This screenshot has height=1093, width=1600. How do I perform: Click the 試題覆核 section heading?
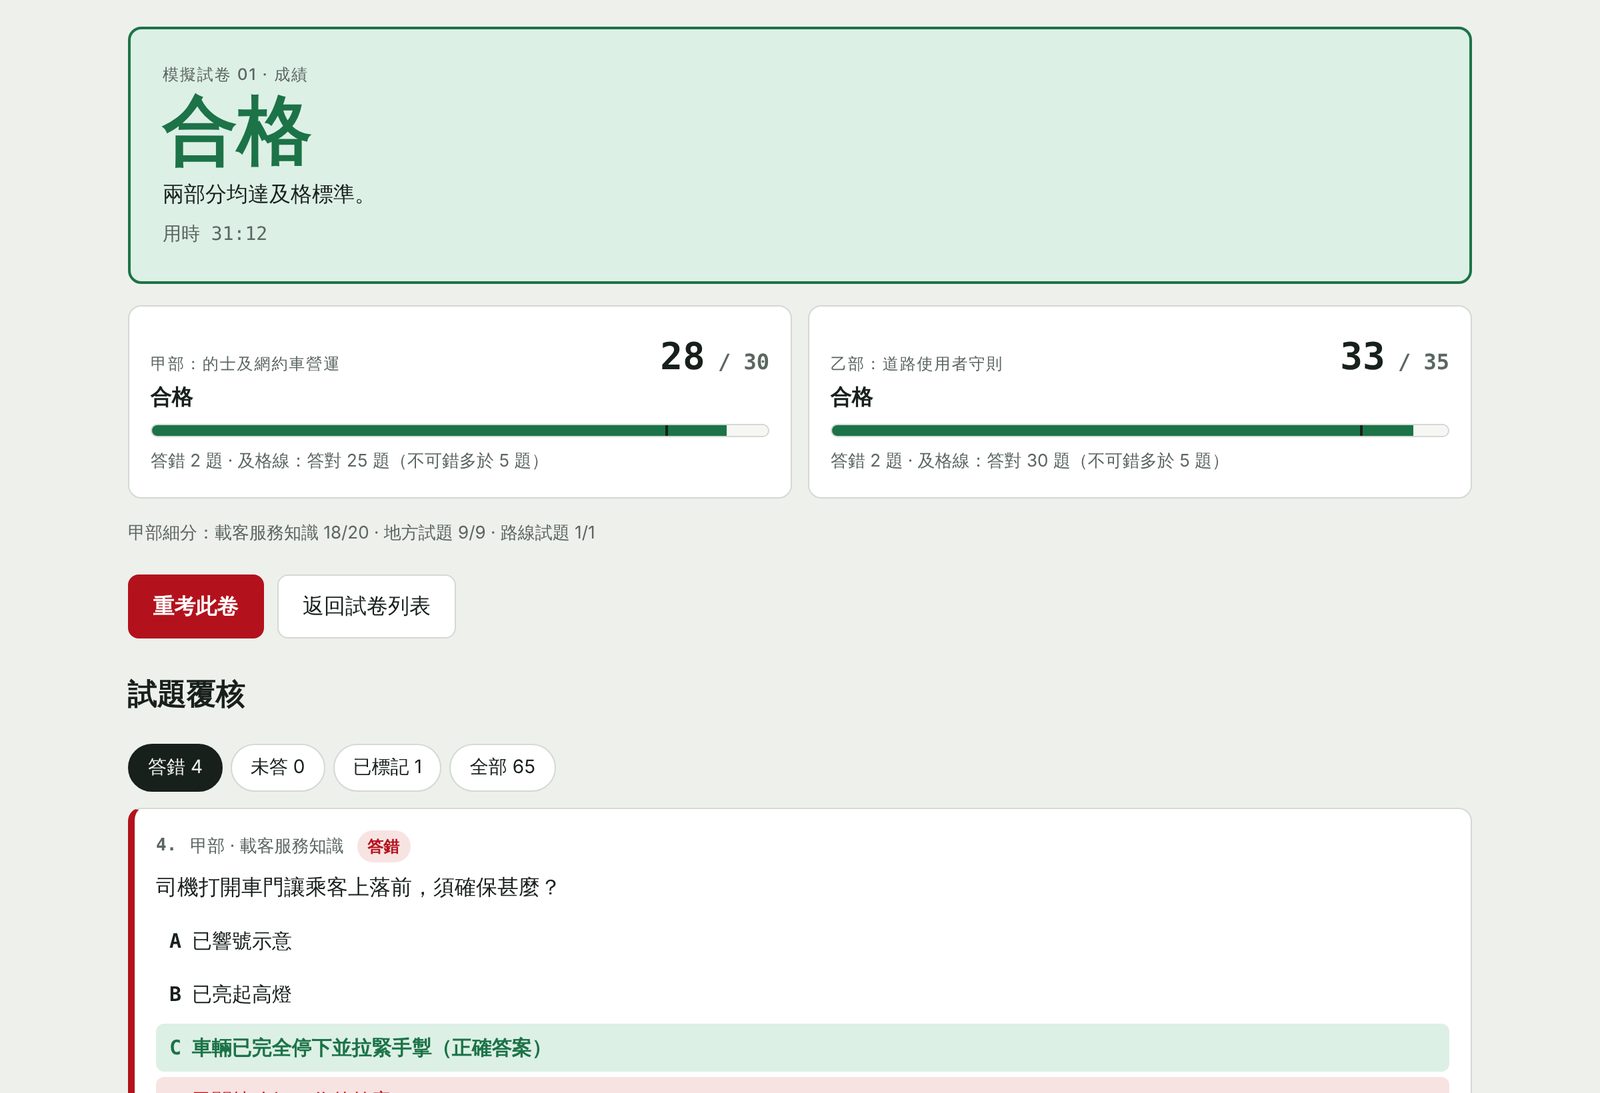click(186, 694)
